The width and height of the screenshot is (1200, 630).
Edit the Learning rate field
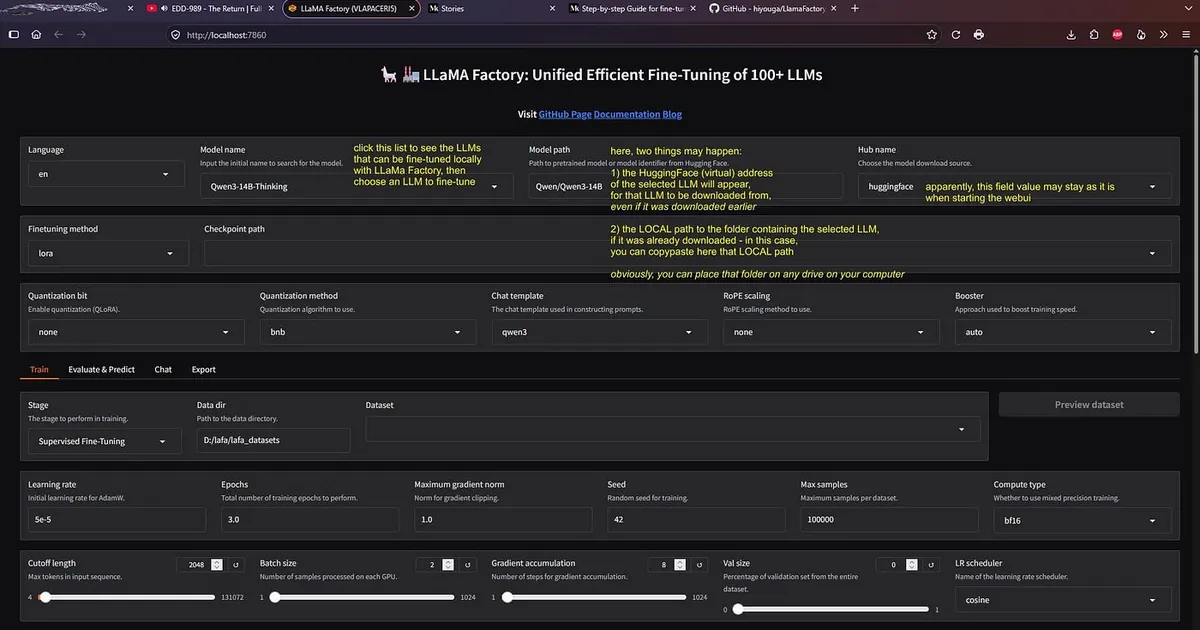tap(117, 520)
